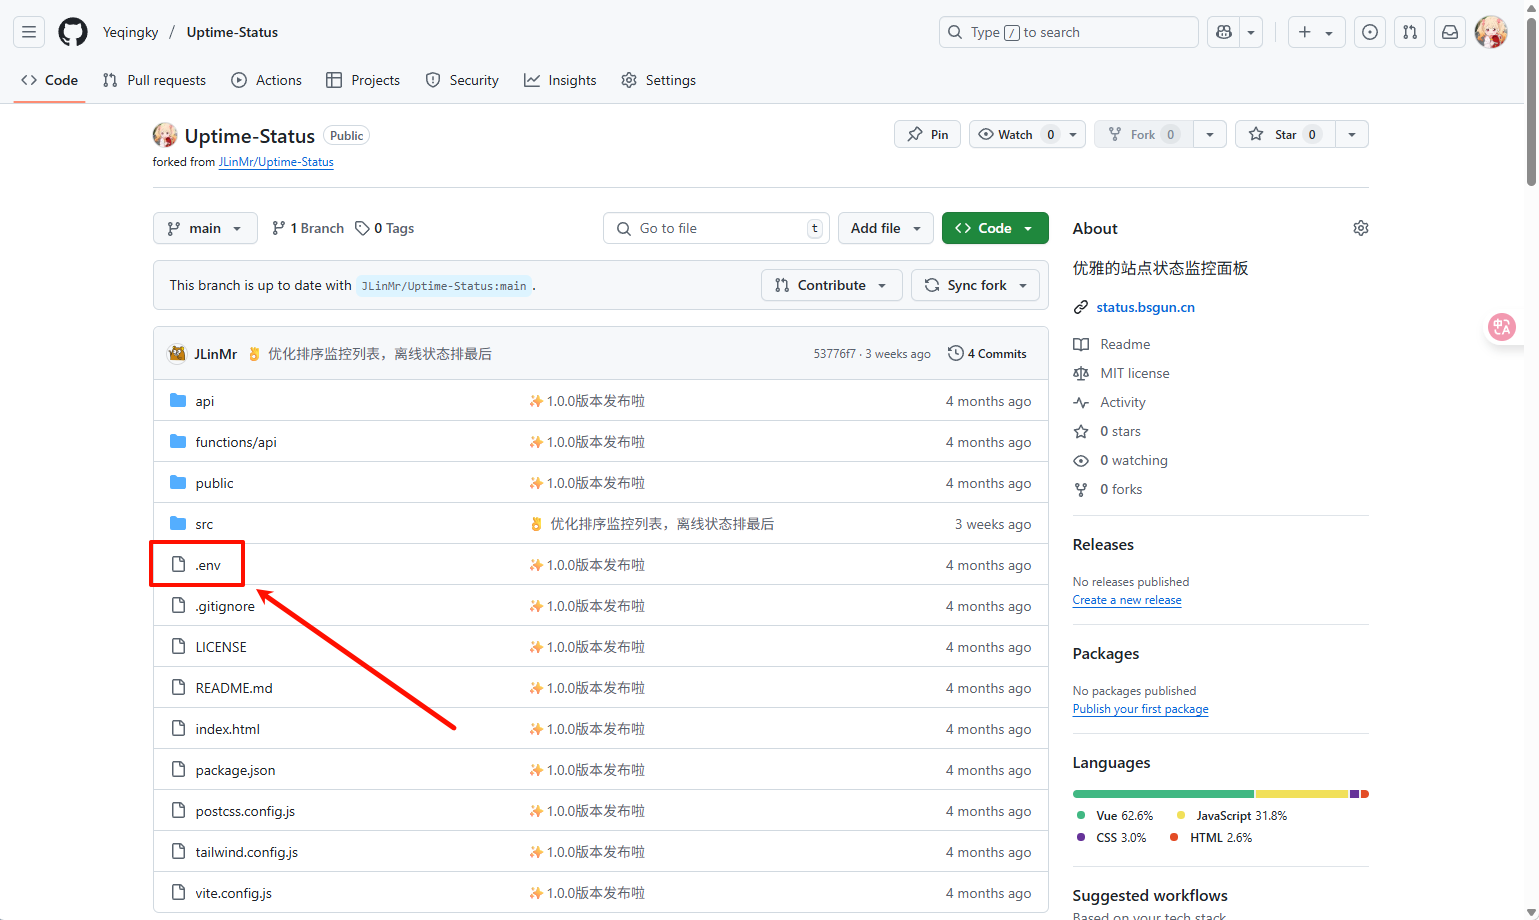Open the public folder
The image size is (1539, 920).
coord(215,483)
